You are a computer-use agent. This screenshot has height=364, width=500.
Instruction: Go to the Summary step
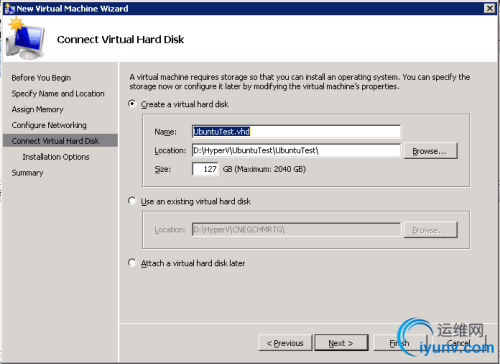pos(27,173)
